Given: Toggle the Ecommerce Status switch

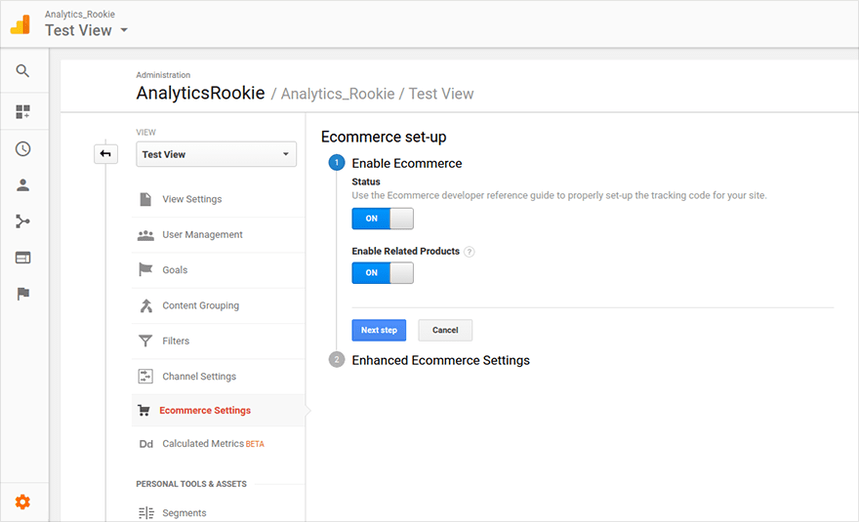Looking at the screenshot, I should pos(382,219).
